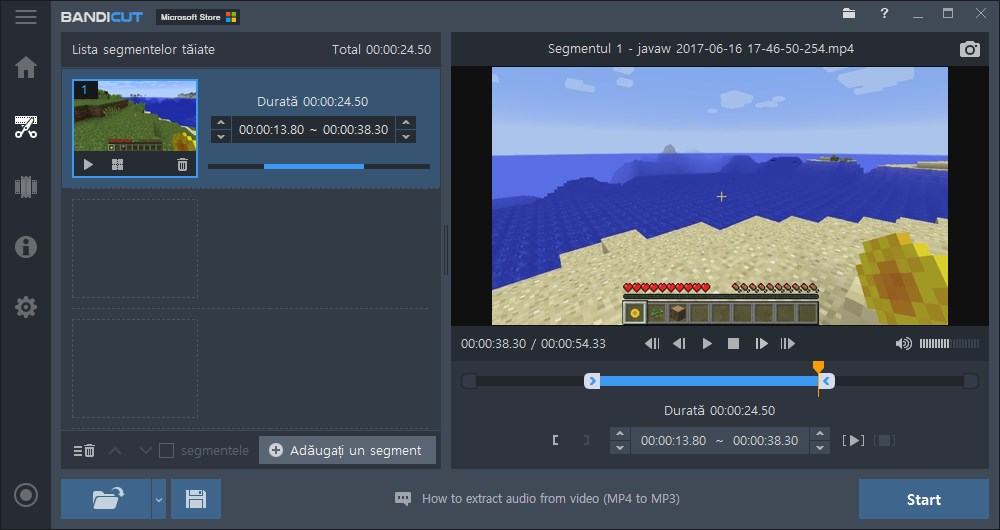Set end point with right bracket icon

[x=586, y=440]
